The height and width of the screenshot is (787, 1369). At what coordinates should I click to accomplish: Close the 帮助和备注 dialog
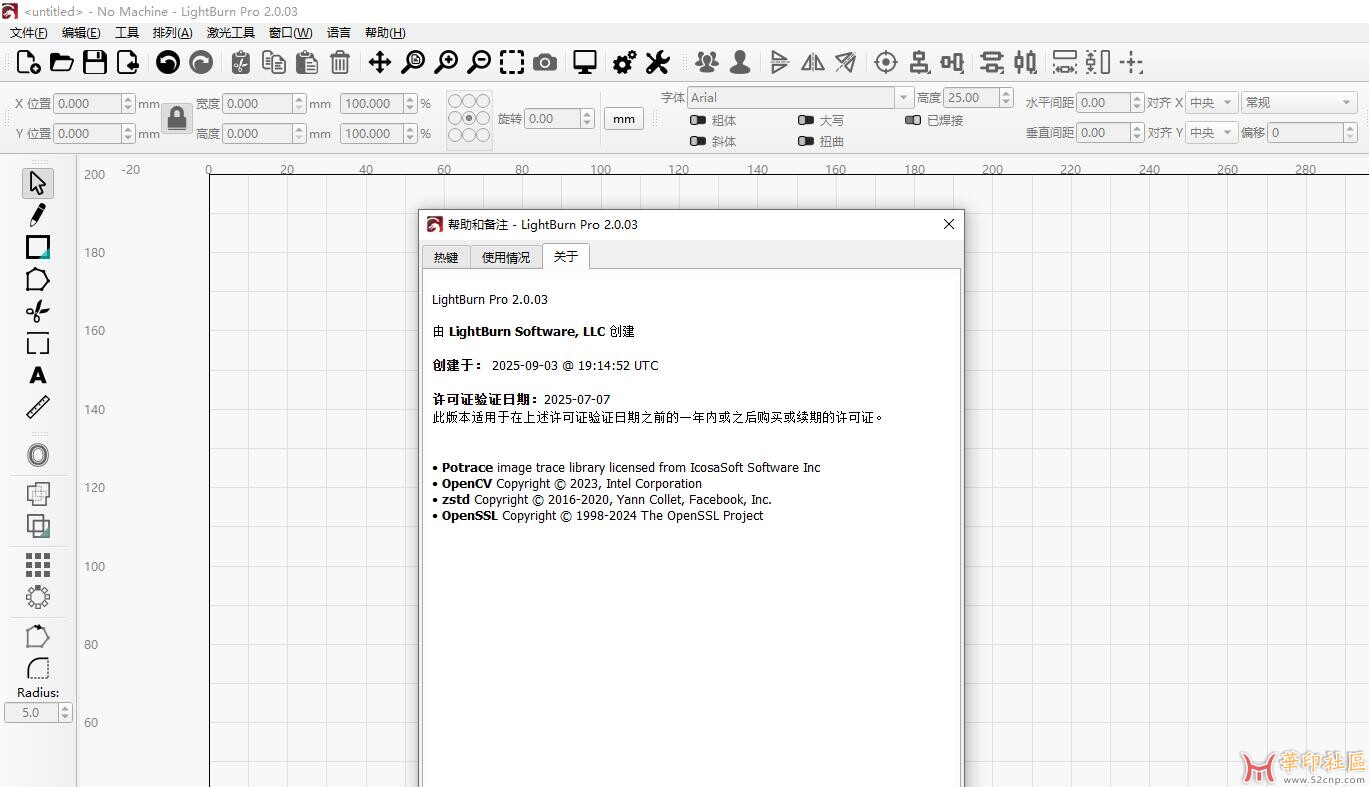pos(949,224)
